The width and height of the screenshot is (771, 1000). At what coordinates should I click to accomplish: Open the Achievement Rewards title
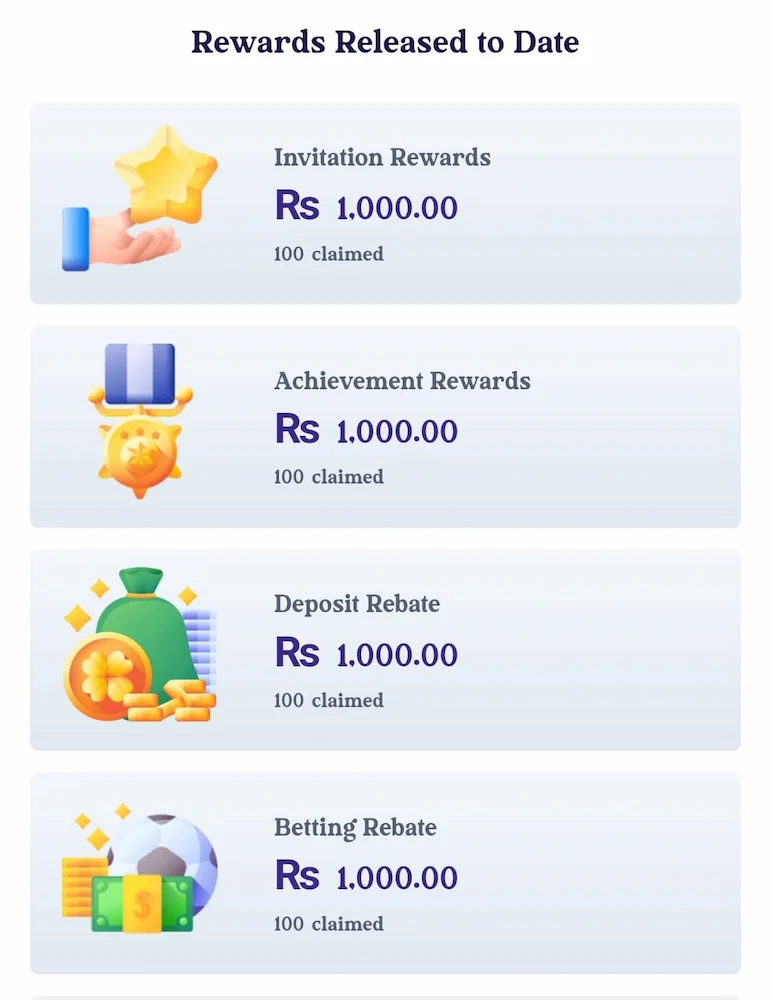pyautogui.click(x=402, y=381)
